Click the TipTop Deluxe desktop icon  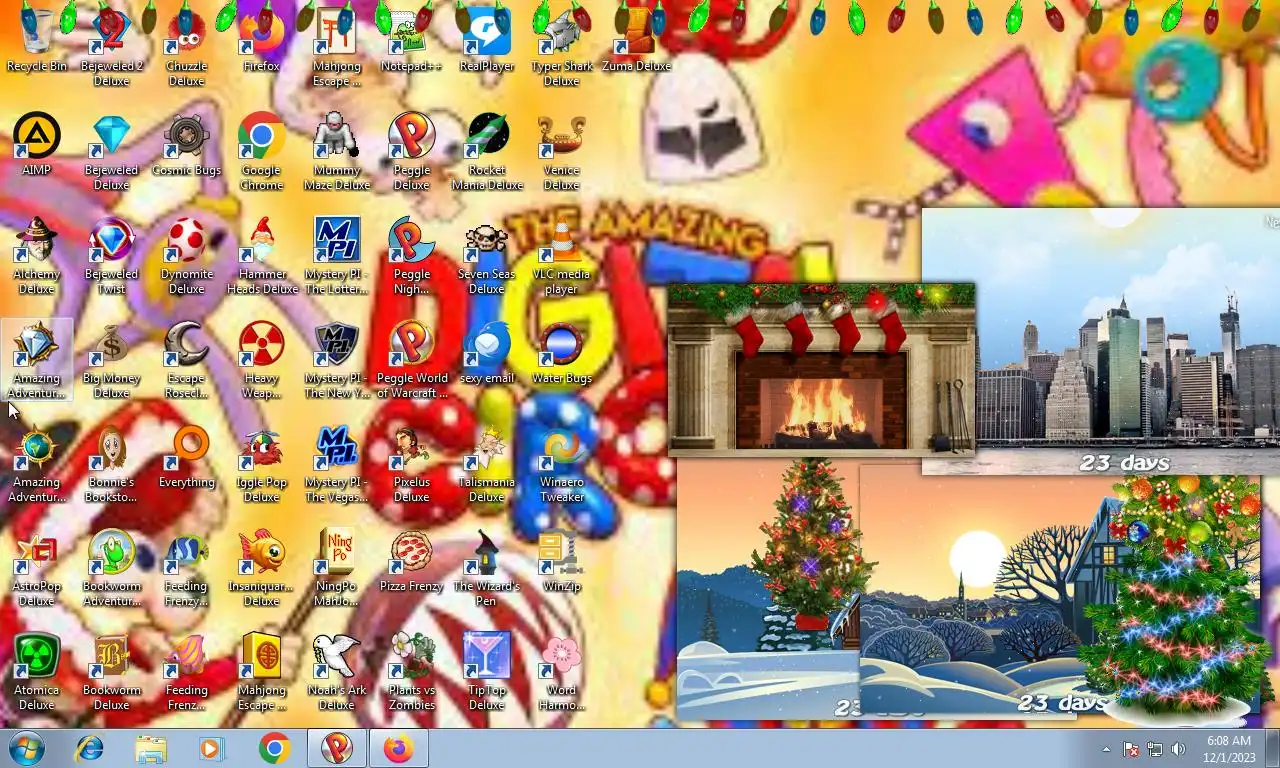(487, 672)
